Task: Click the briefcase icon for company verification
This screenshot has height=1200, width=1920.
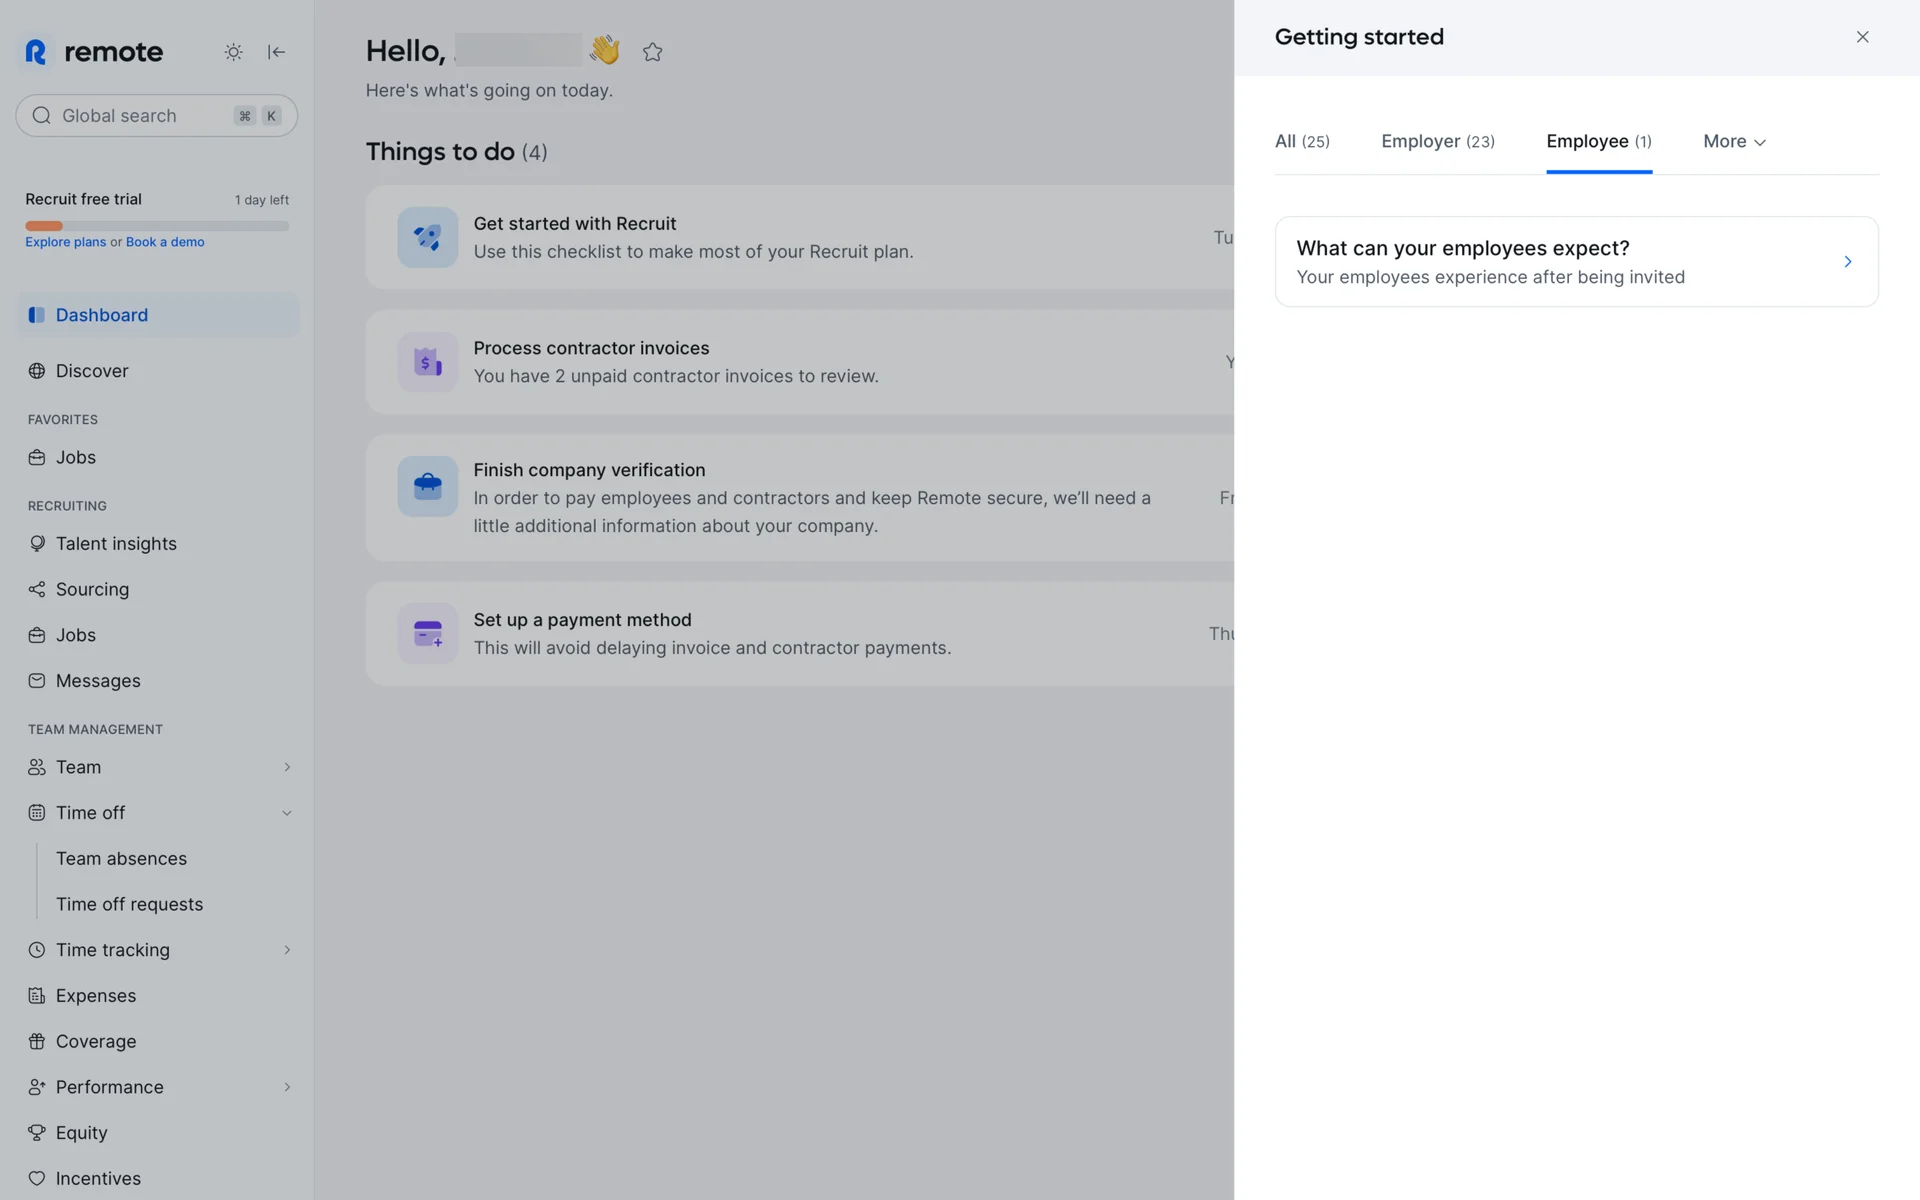Action: click(x=427, y=486)
